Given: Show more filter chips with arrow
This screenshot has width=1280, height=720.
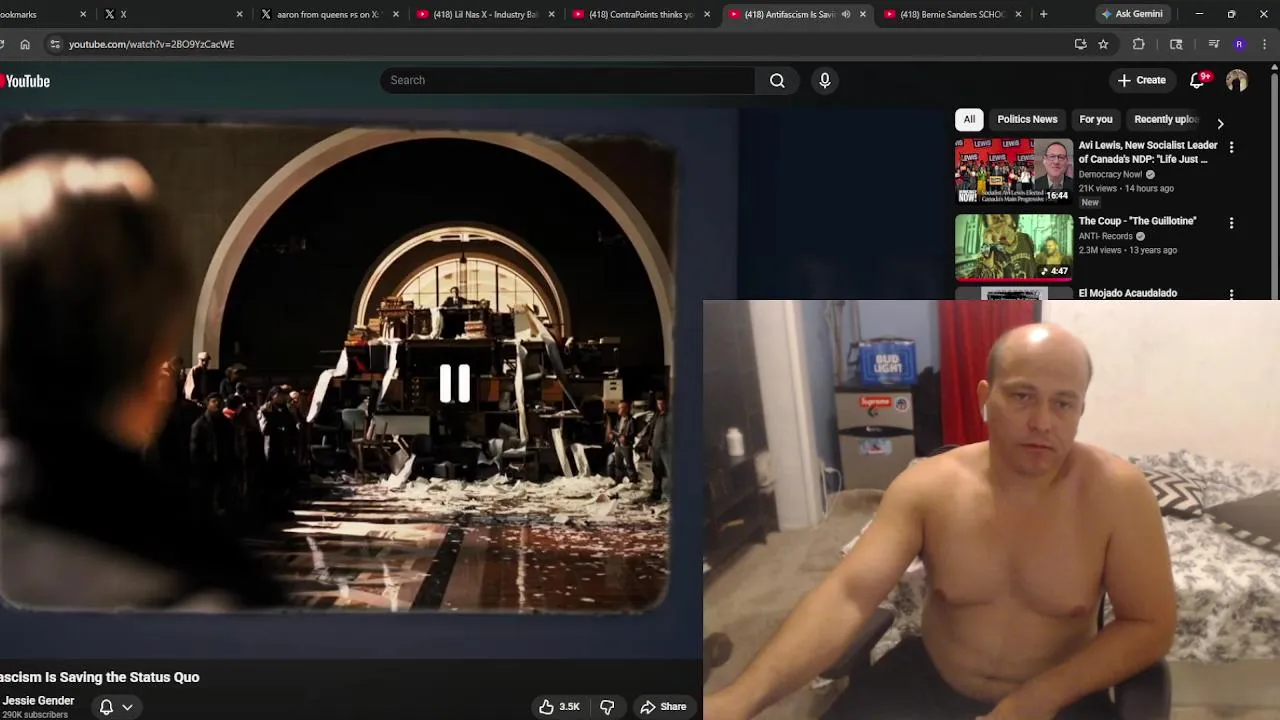Looking at the screenshot, I should pos(1220,124).
